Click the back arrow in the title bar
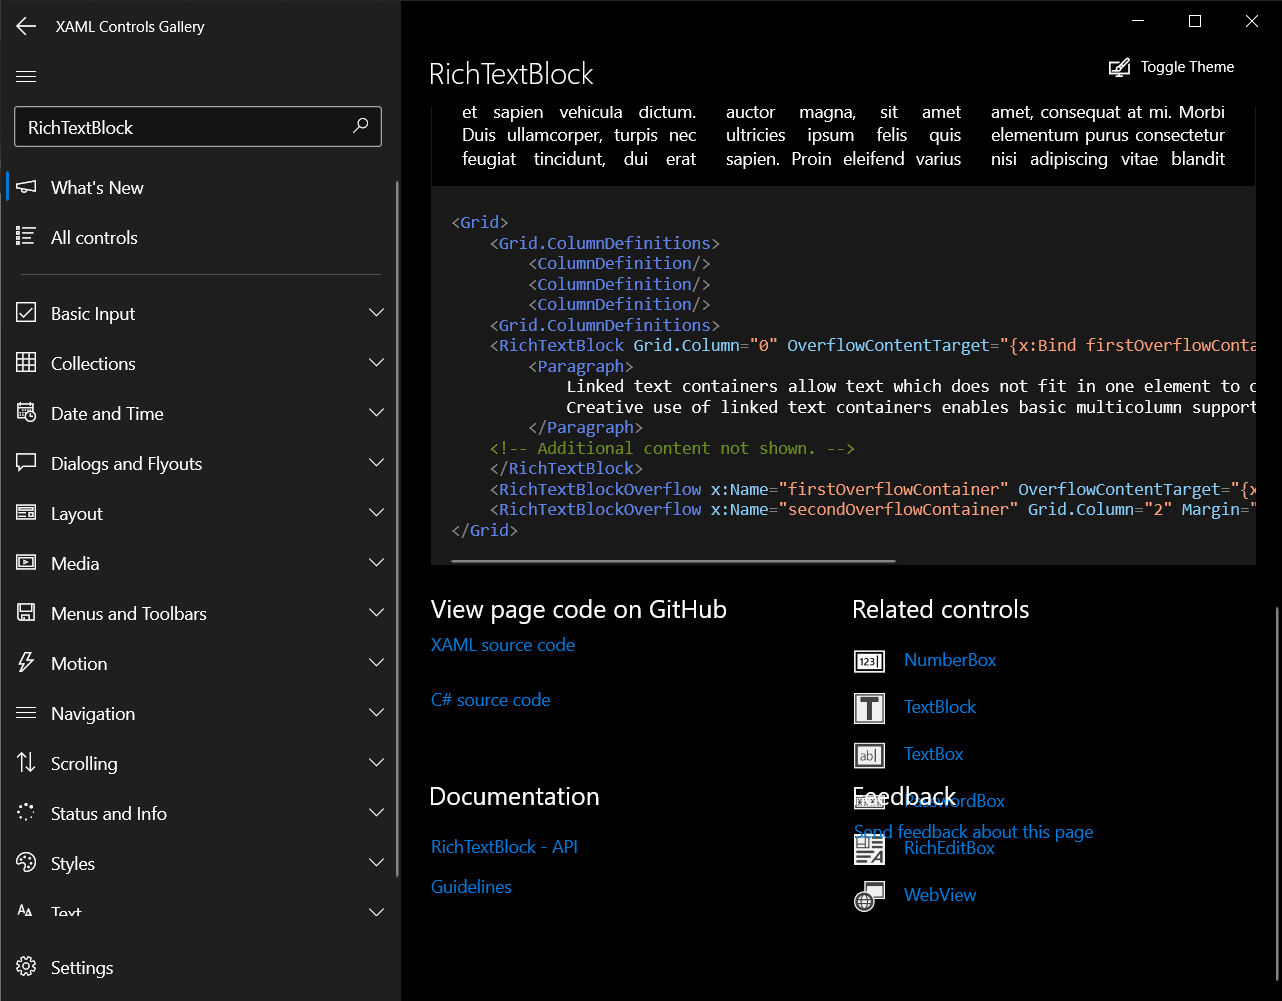This screenshot has width=1282, height=1001. [x=25, y=26]
